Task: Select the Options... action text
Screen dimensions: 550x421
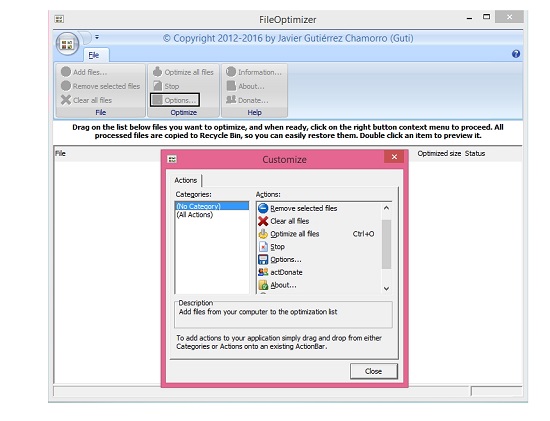Action: 286,260
